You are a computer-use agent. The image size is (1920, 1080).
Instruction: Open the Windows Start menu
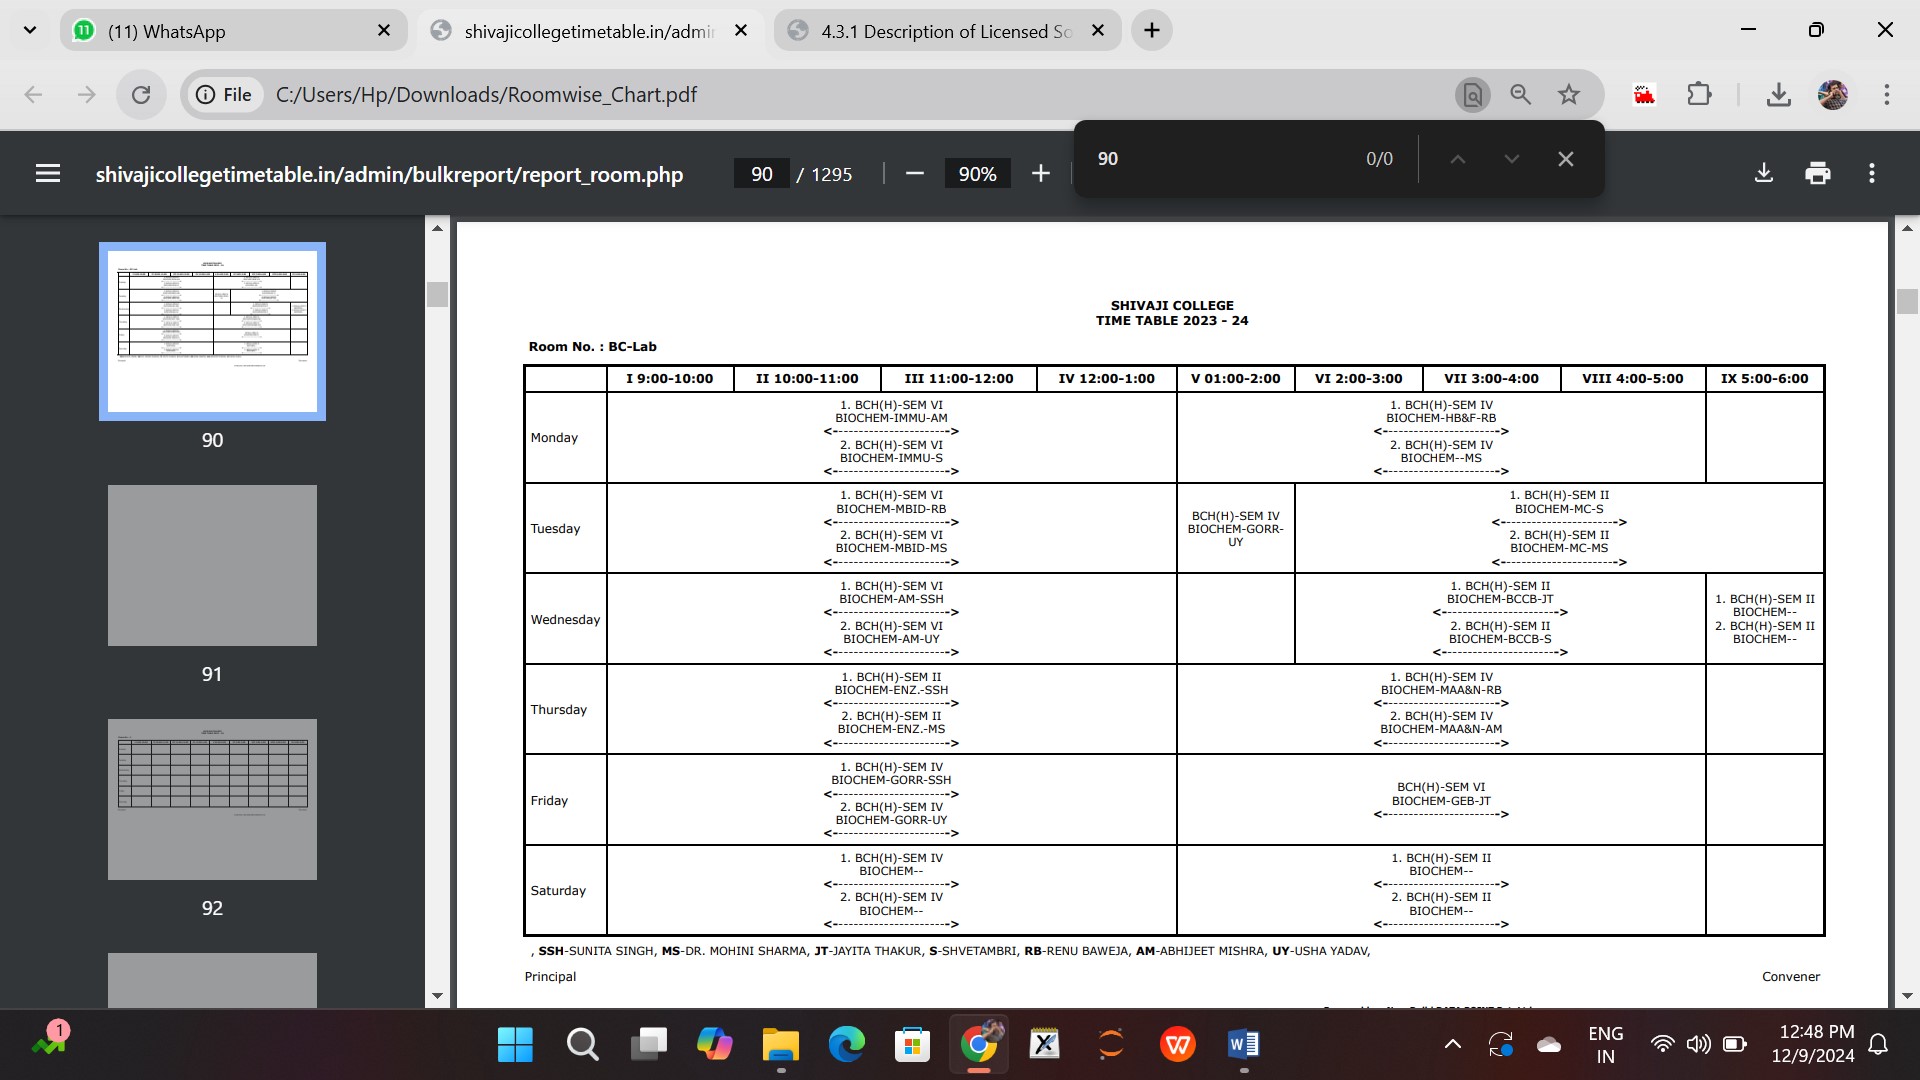515,1045
